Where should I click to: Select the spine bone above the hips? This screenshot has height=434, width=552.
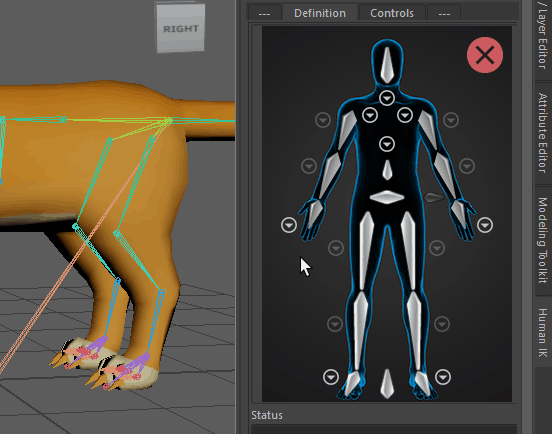pyautogui.click(x=387, y=170)
